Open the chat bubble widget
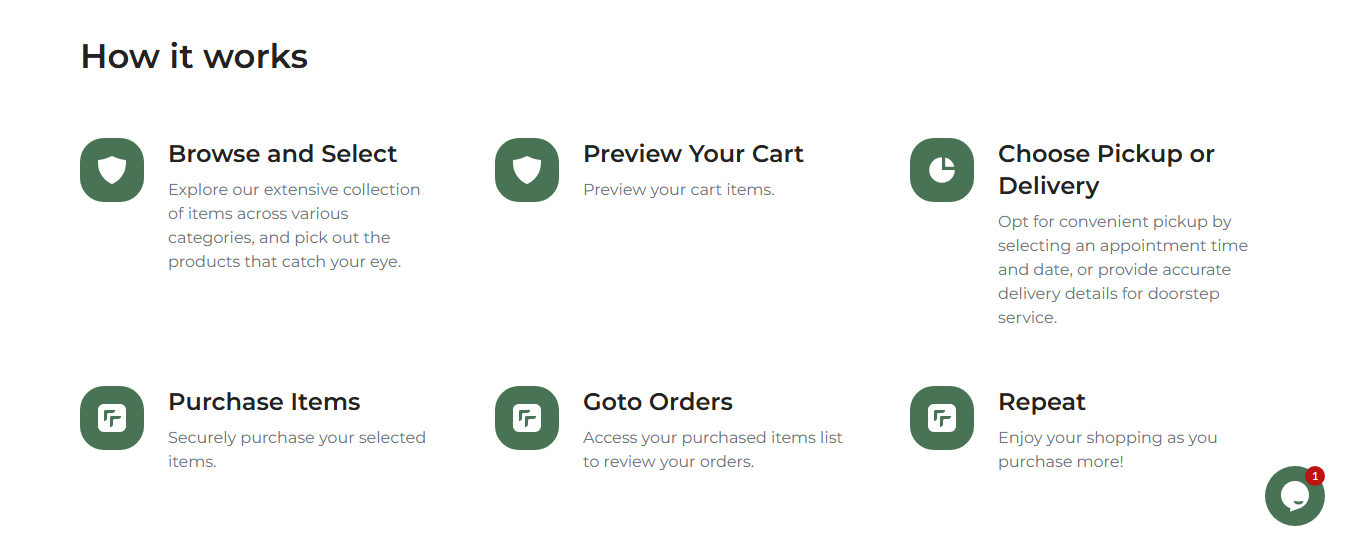Image resolution: width=1347 pixels, height=546 pixels. (x=1294, y=496)
